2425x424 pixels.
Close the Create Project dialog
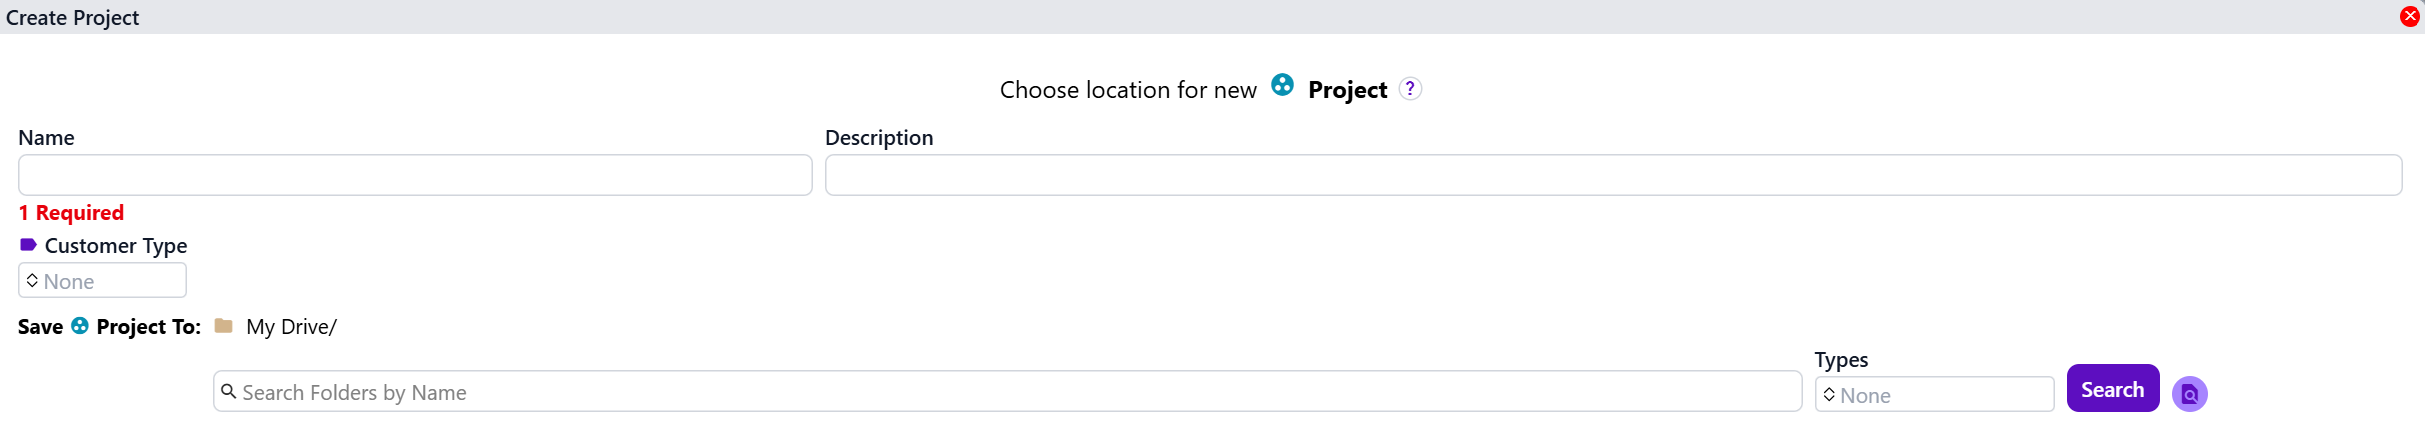[x=2410, y=16]
